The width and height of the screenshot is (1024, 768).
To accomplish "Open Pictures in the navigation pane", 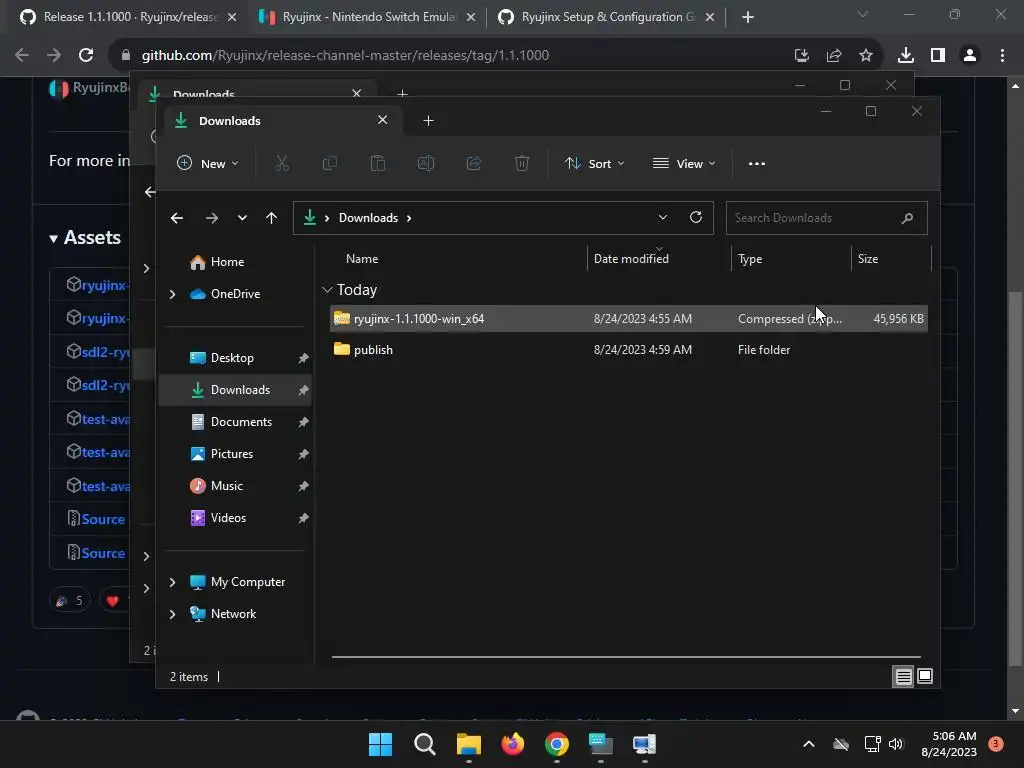I will click(232, 454).
